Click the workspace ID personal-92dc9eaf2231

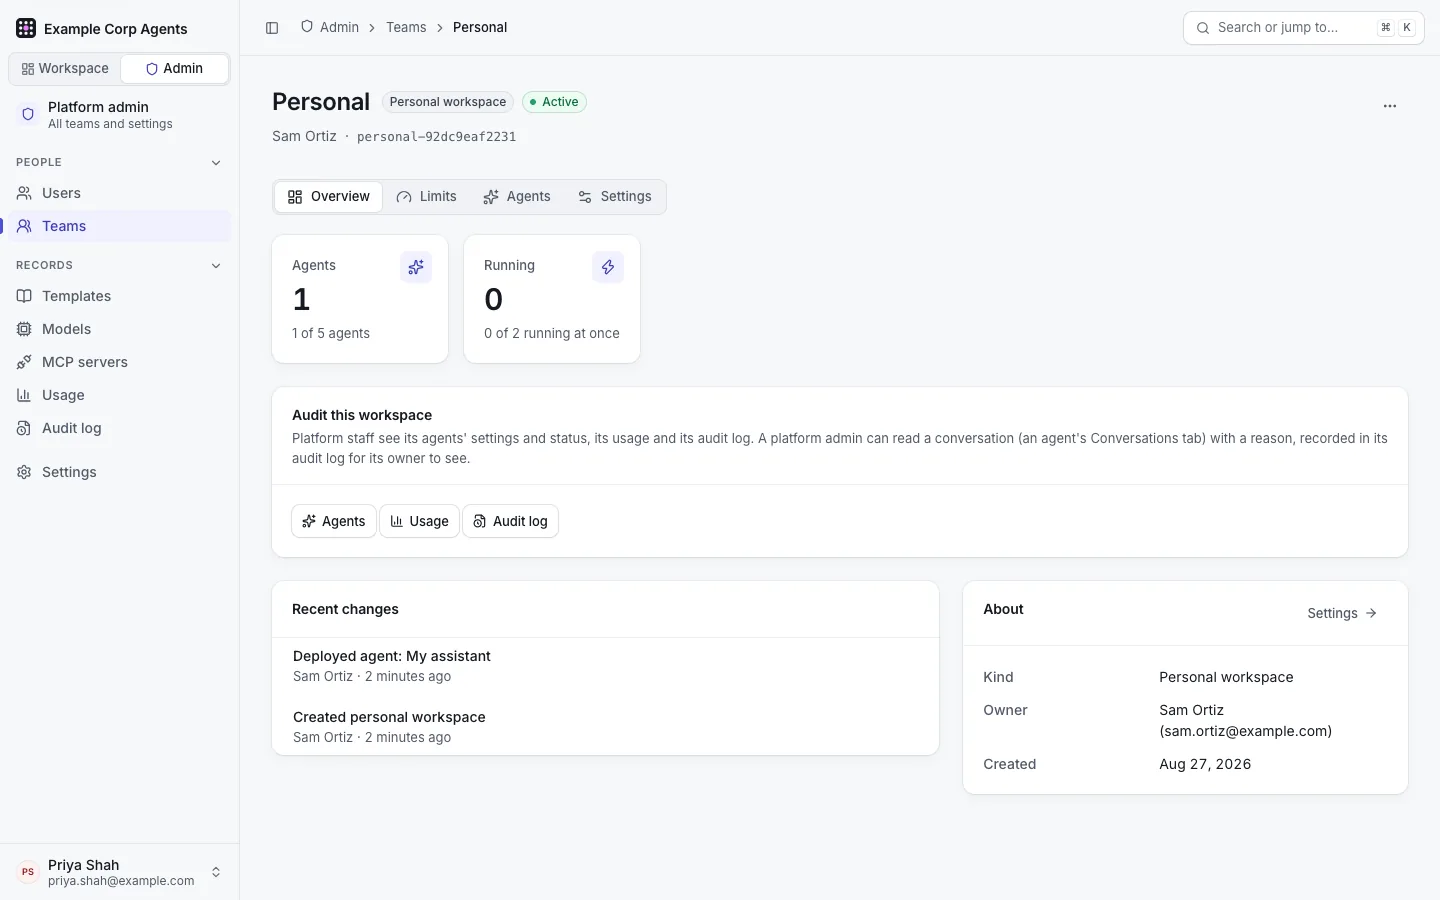click(x=437, y=137)
